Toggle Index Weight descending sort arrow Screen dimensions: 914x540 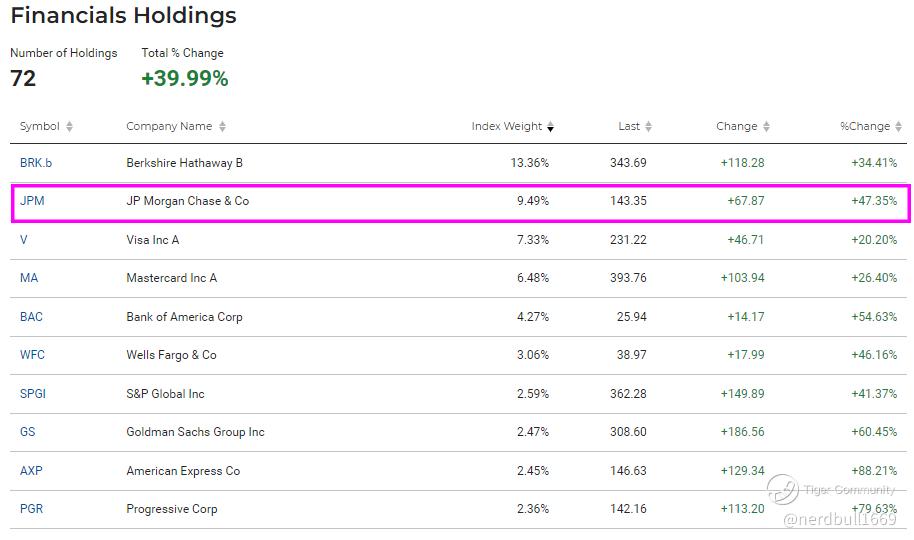(550, 127)
